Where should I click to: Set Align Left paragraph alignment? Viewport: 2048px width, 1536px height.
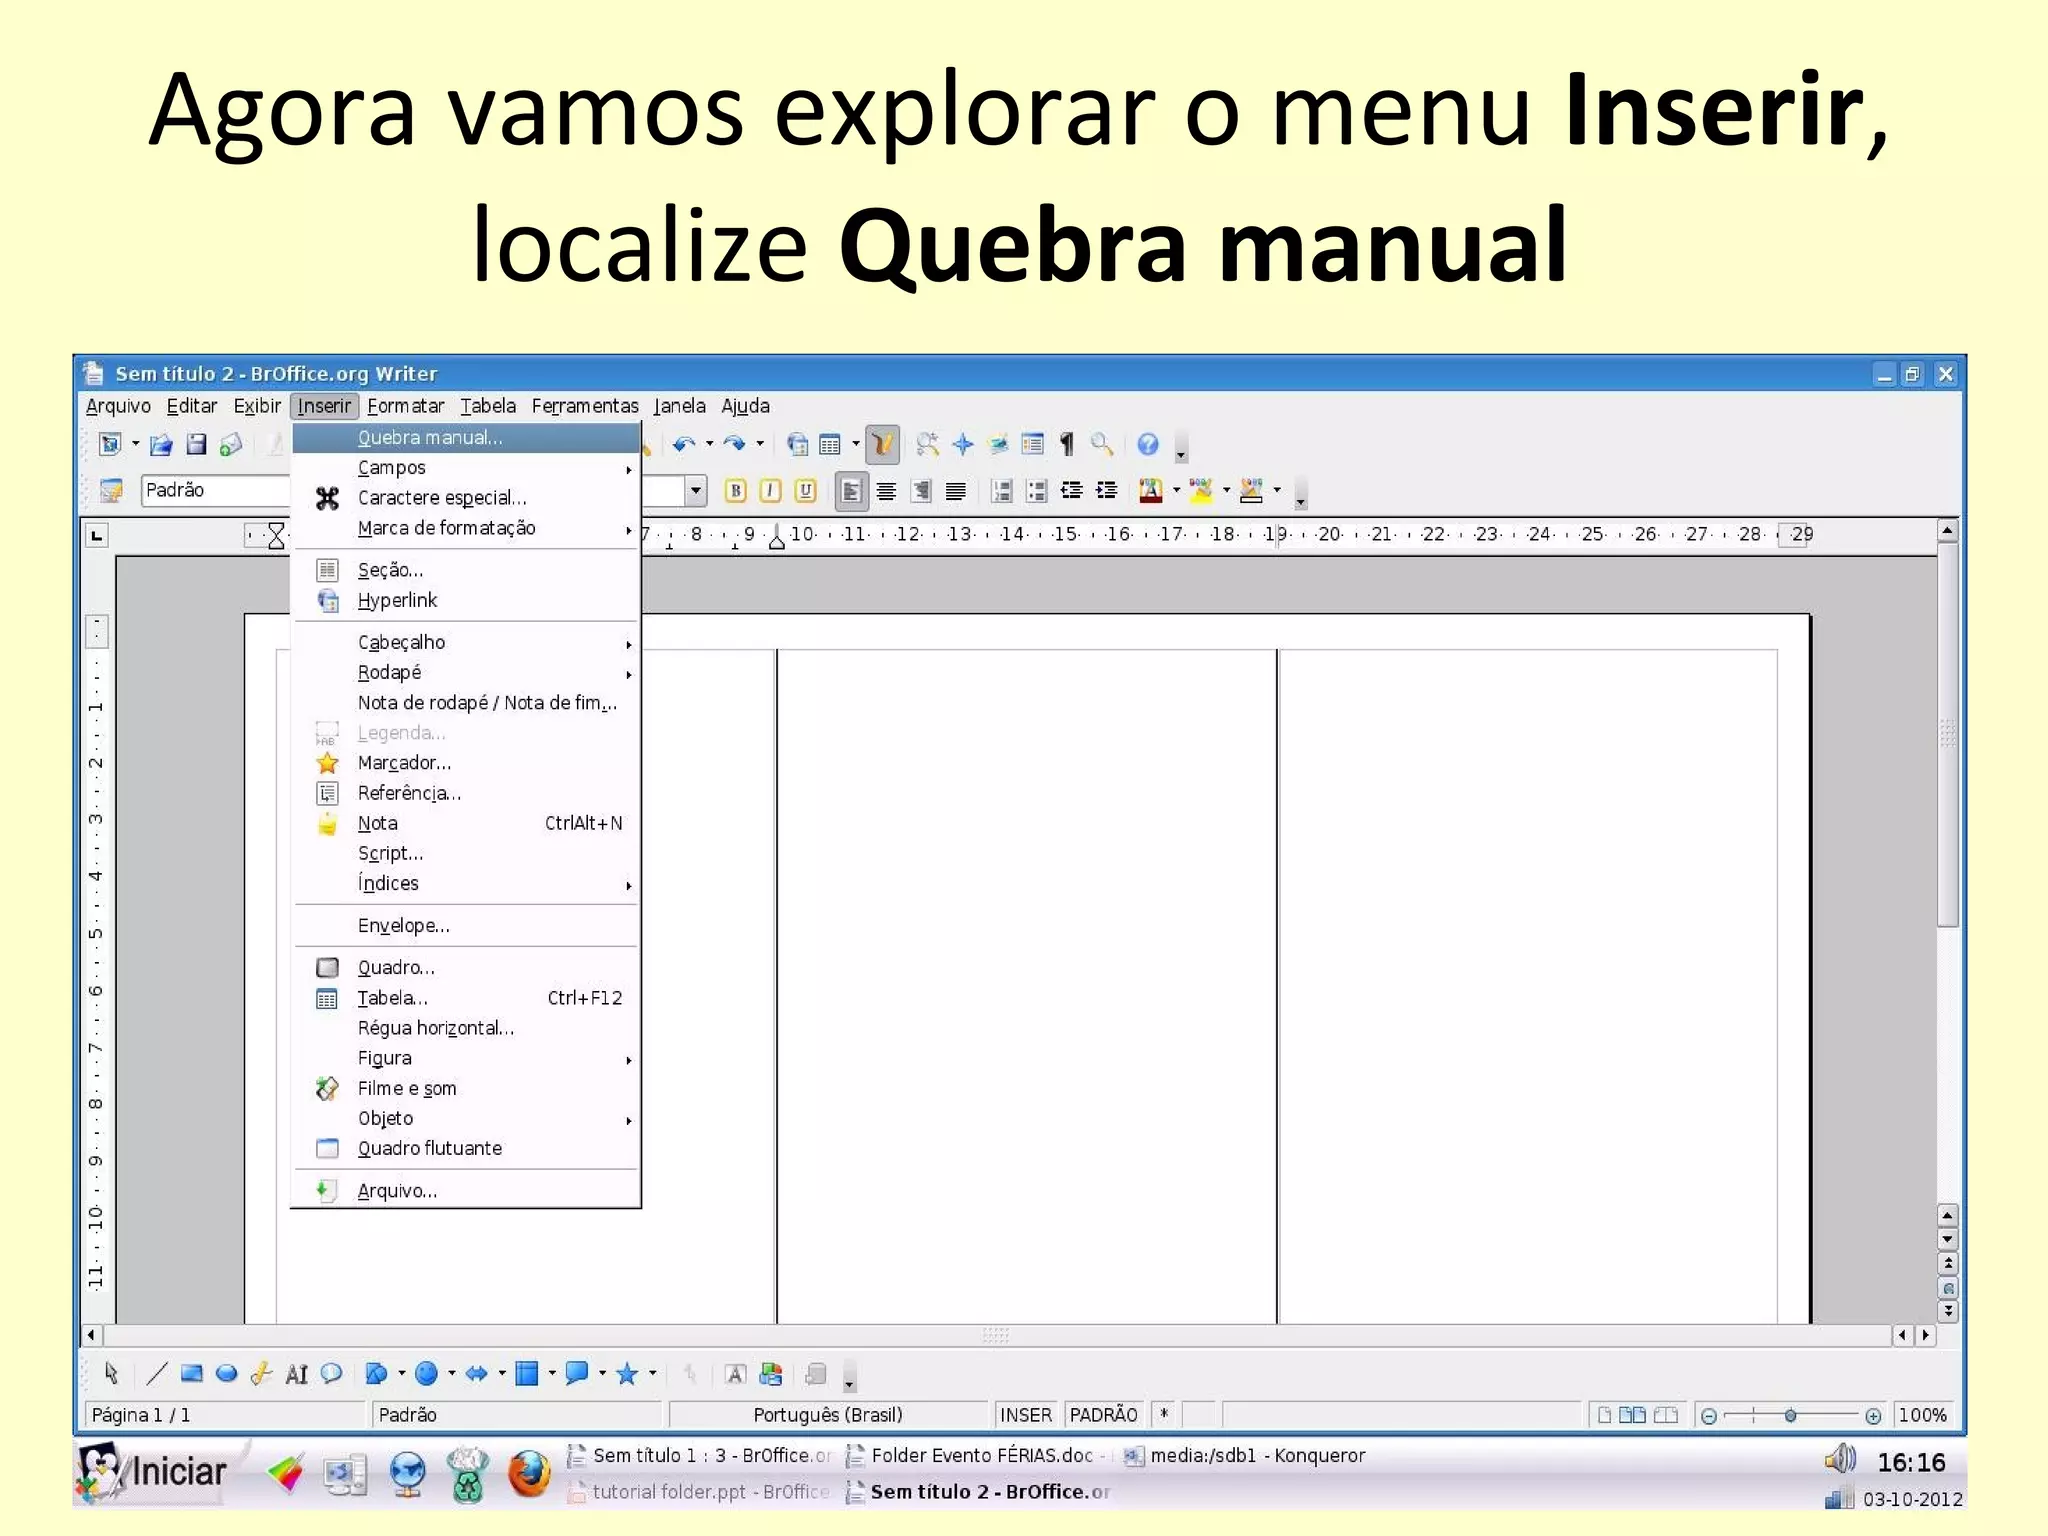[x=851, y=490]
